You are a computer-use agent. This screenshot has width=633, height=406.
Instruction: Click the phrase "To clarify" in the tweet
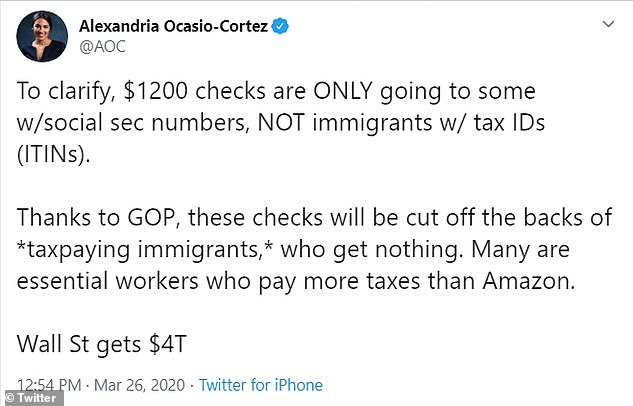[61, 90]
